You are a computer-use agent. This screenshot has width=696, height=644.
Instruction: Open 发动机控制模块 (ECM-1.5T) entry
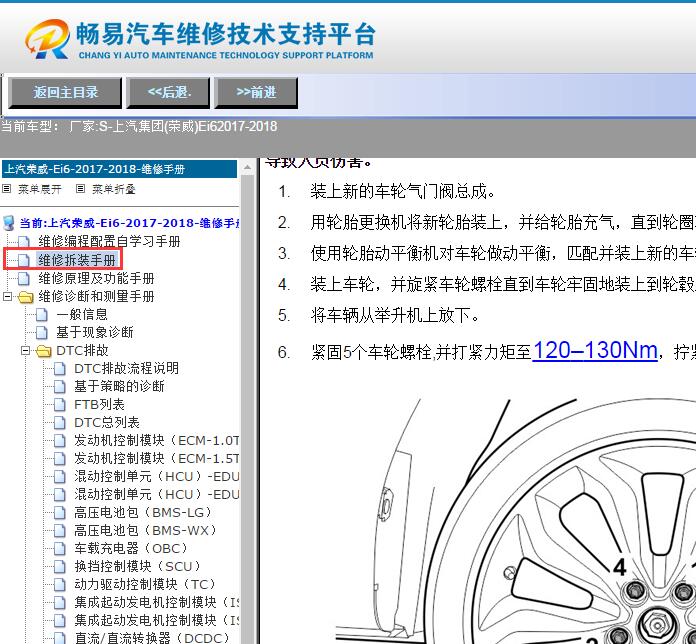(x=157, y=458)
